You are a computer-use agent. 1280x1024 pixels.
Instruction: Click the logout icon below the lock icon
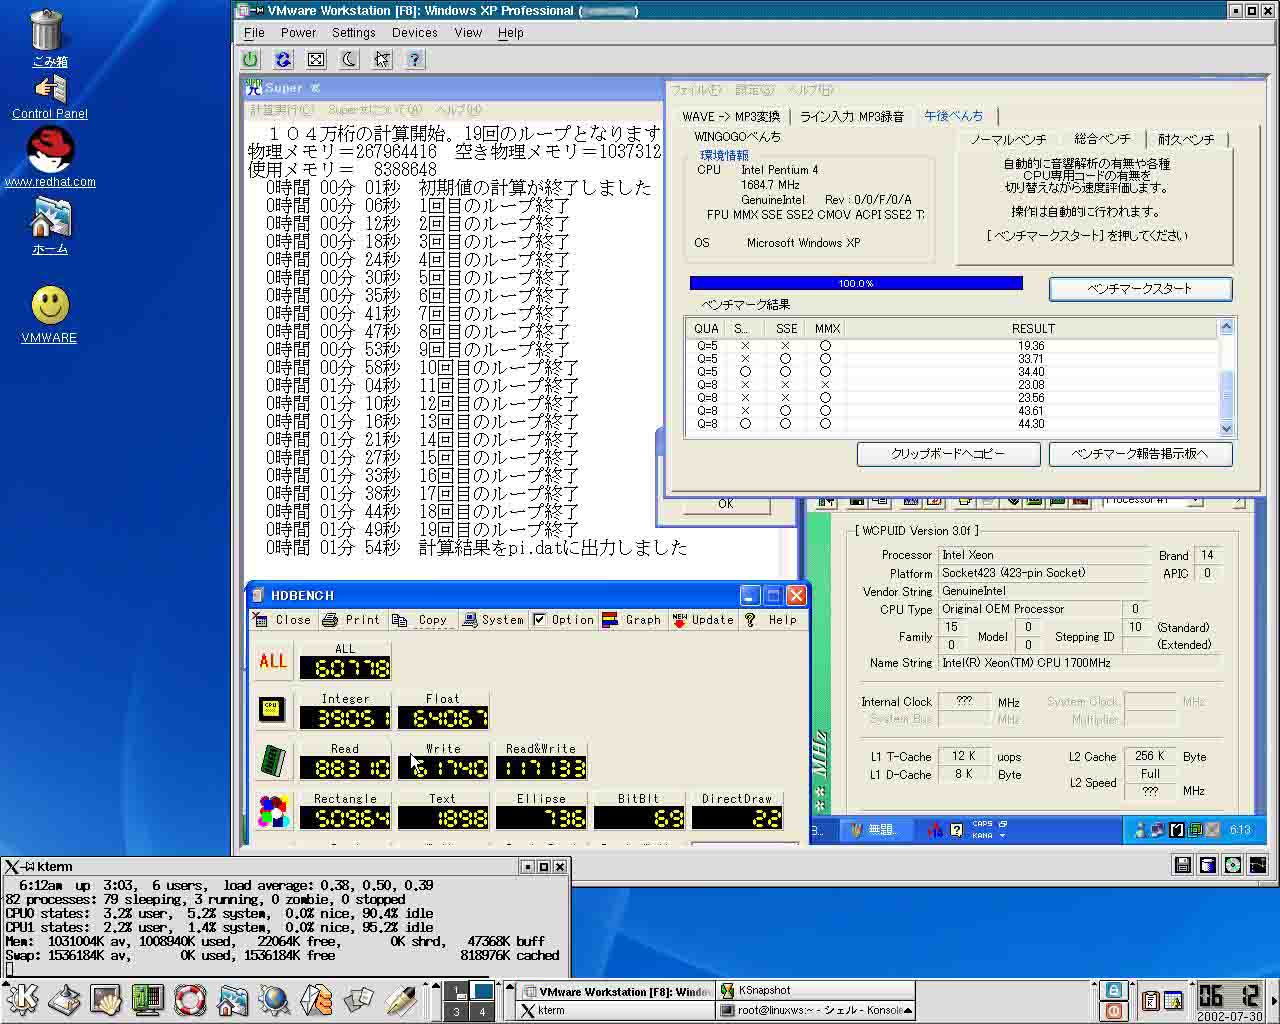(x=1113, y=1010)
